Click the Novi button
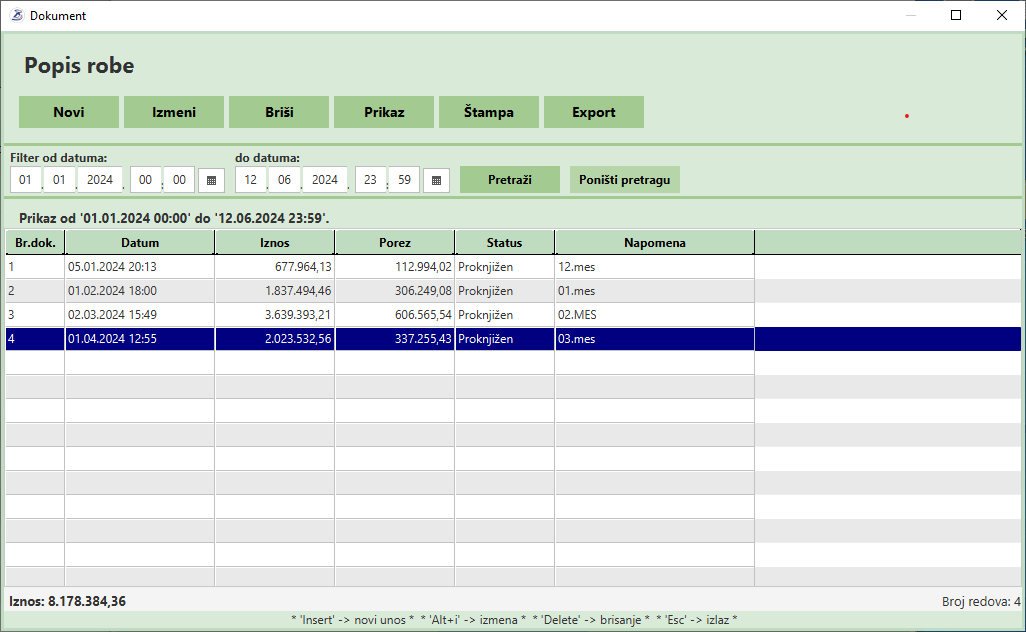Viewport: 1026px width, 632px height. tap(69, 112)
